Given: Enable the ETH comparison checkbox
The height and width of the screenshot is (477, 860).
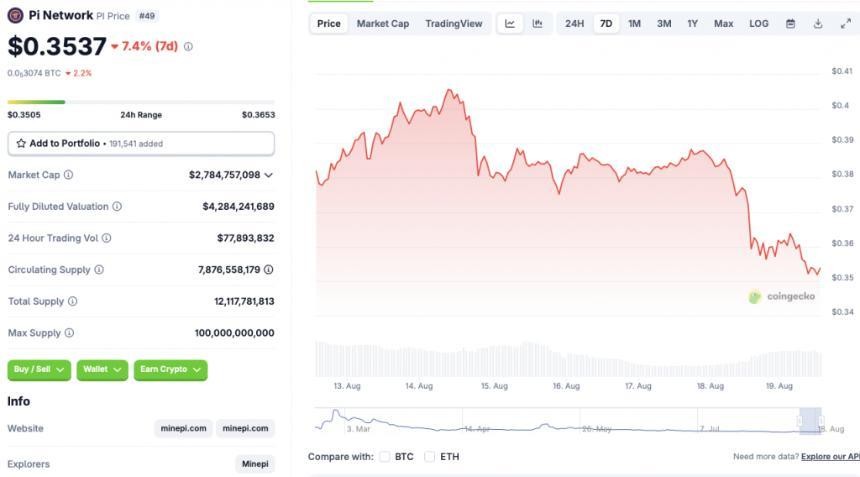Looking at the screenshot, I should pyautogui.click(x=430, y=457).
